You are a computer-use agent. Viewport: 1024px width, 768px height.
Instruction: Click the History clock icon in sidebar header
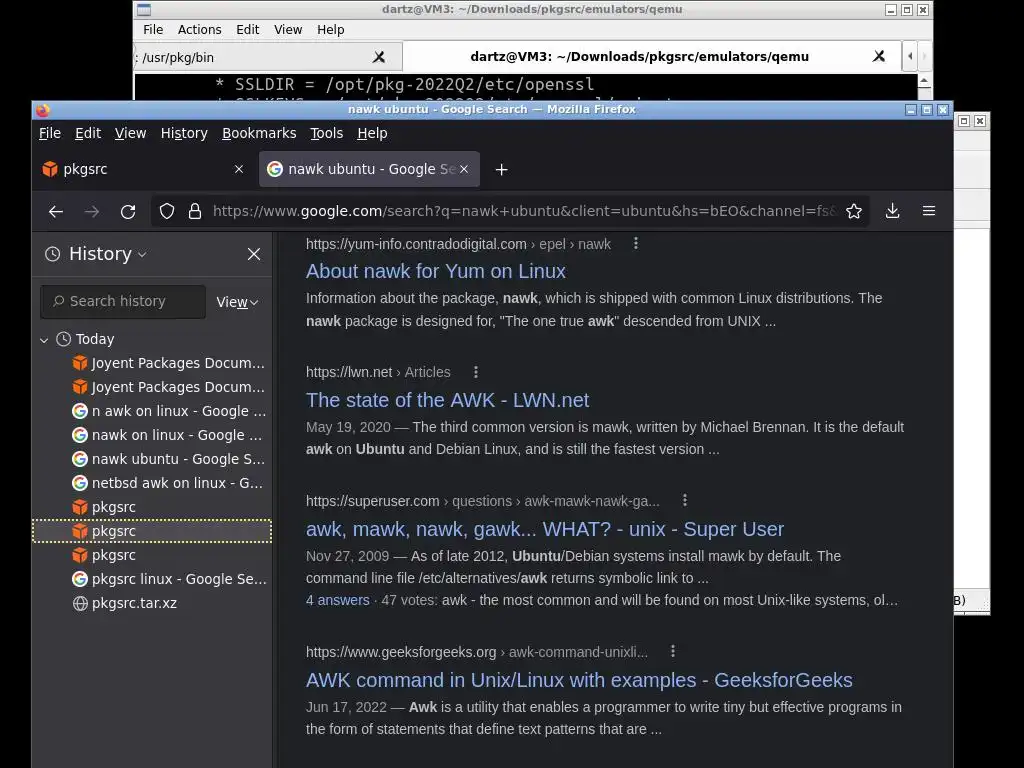52,254
